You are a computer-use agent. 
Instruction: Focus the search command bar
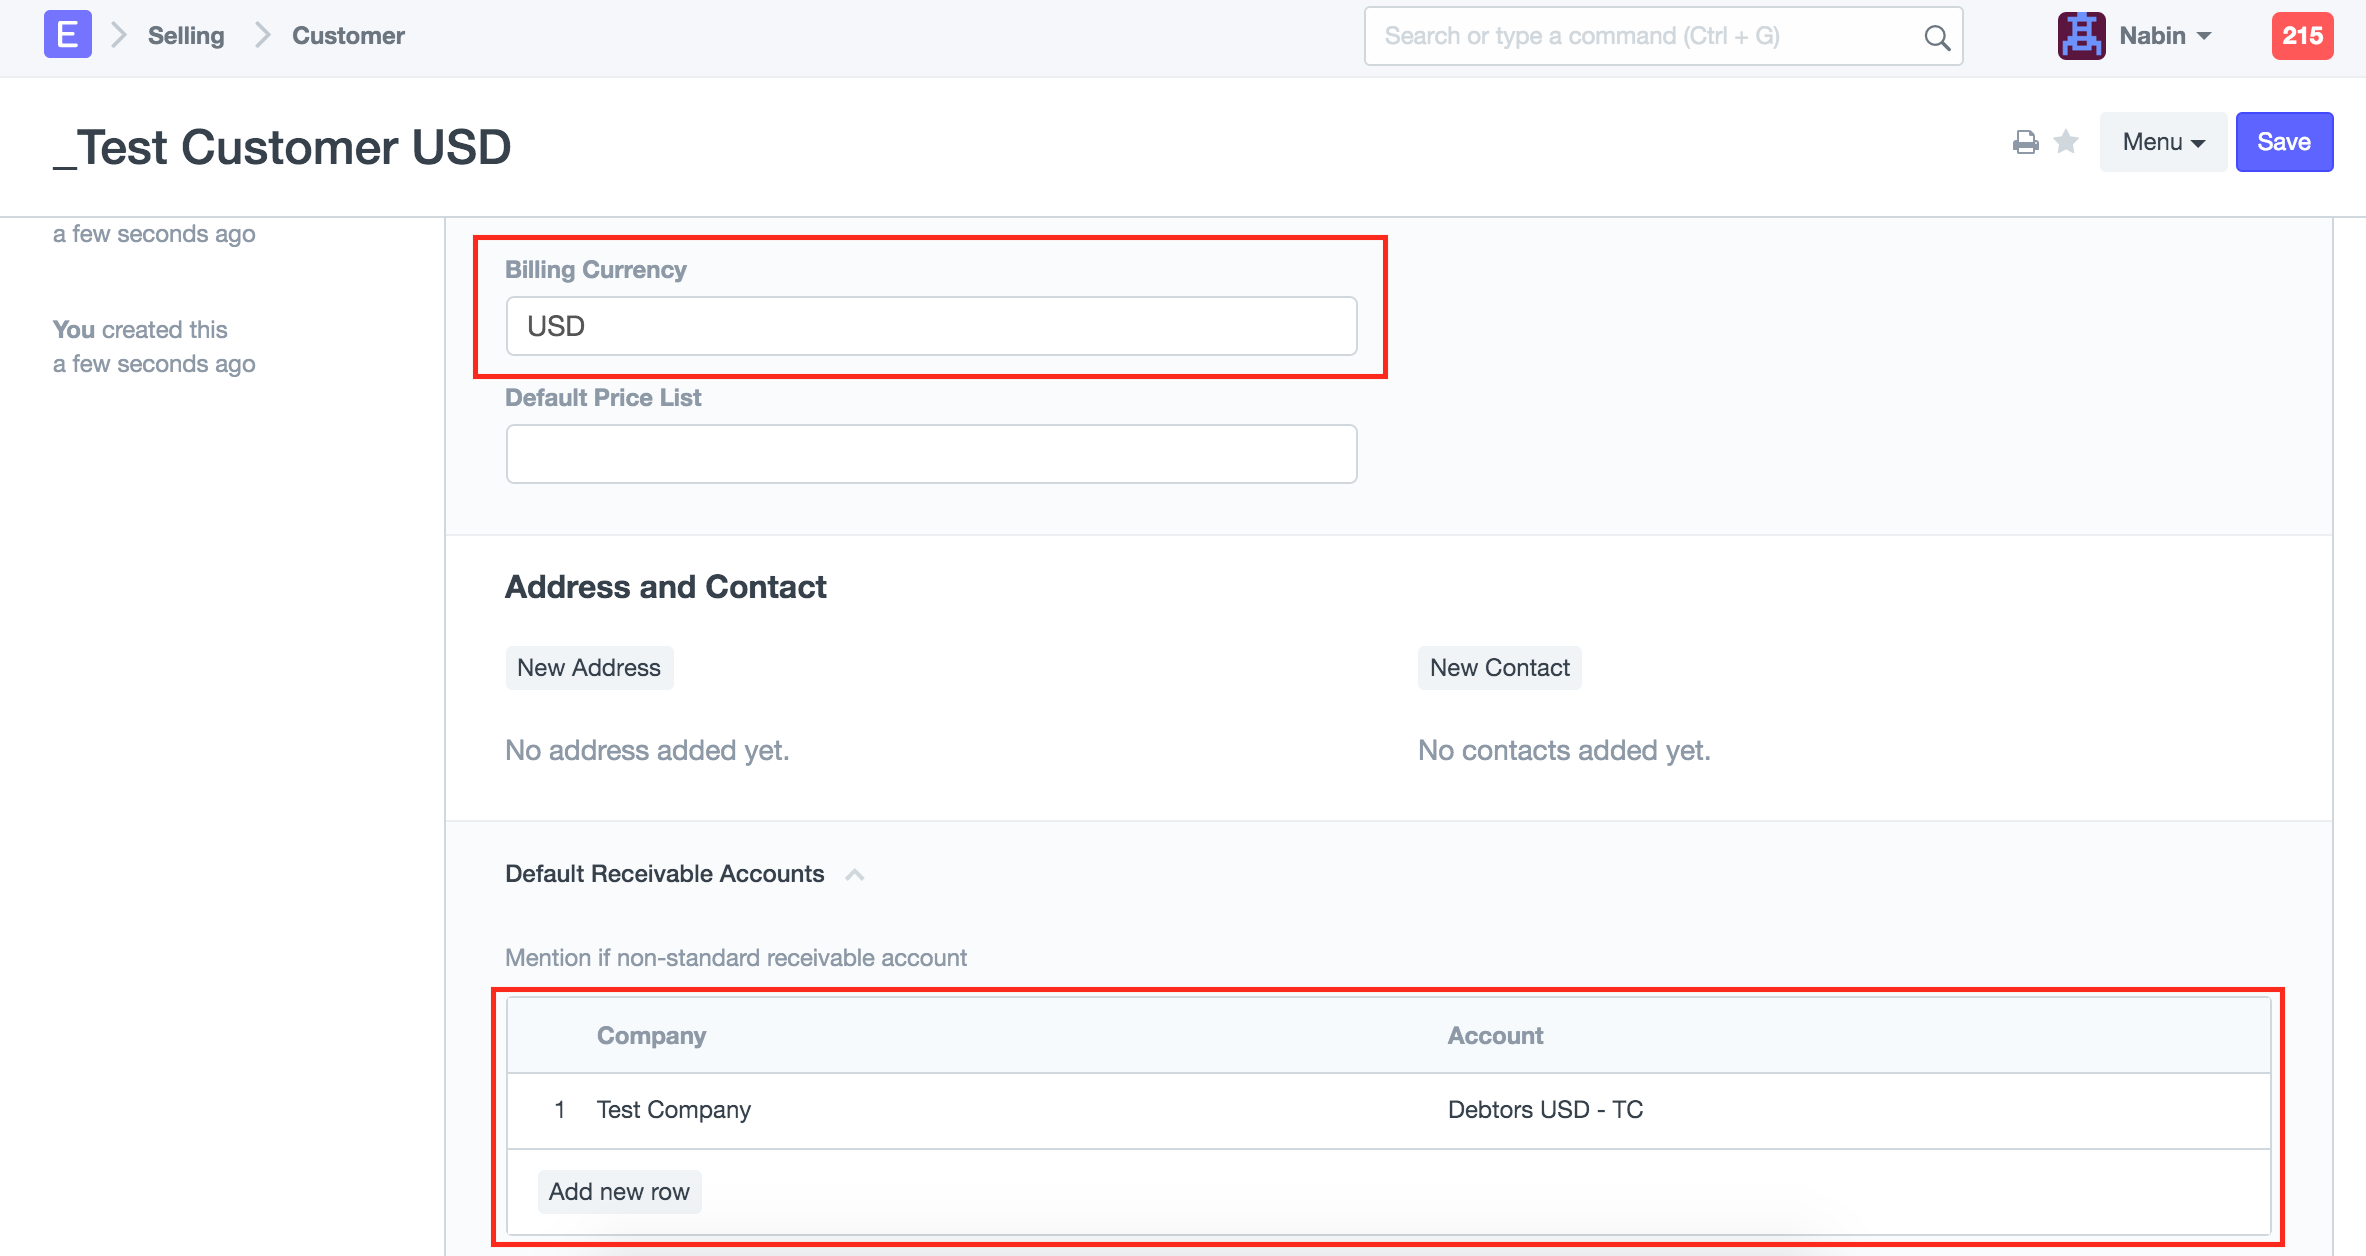pos(1640,37)
